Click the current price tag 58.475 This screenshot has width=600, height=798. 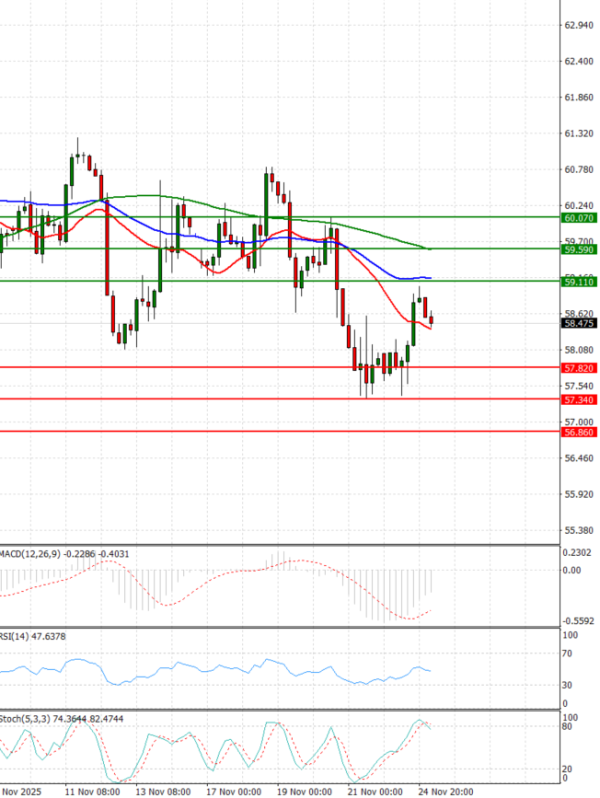pyautogui.click(x=579, y=324)
